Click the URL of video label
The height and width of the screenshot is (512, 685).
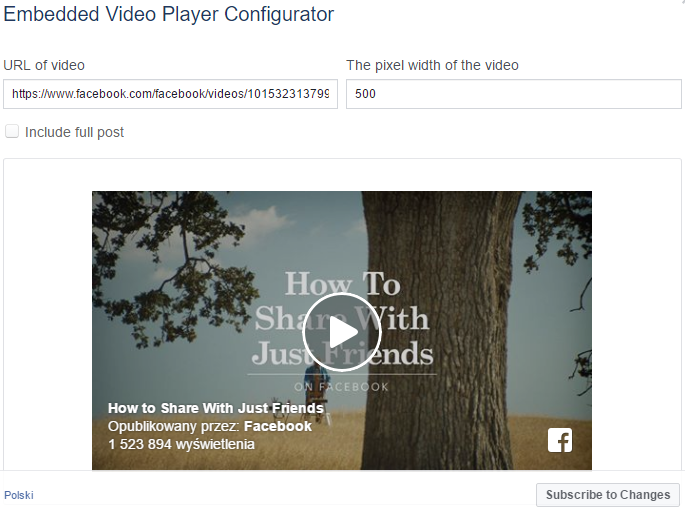44,65
